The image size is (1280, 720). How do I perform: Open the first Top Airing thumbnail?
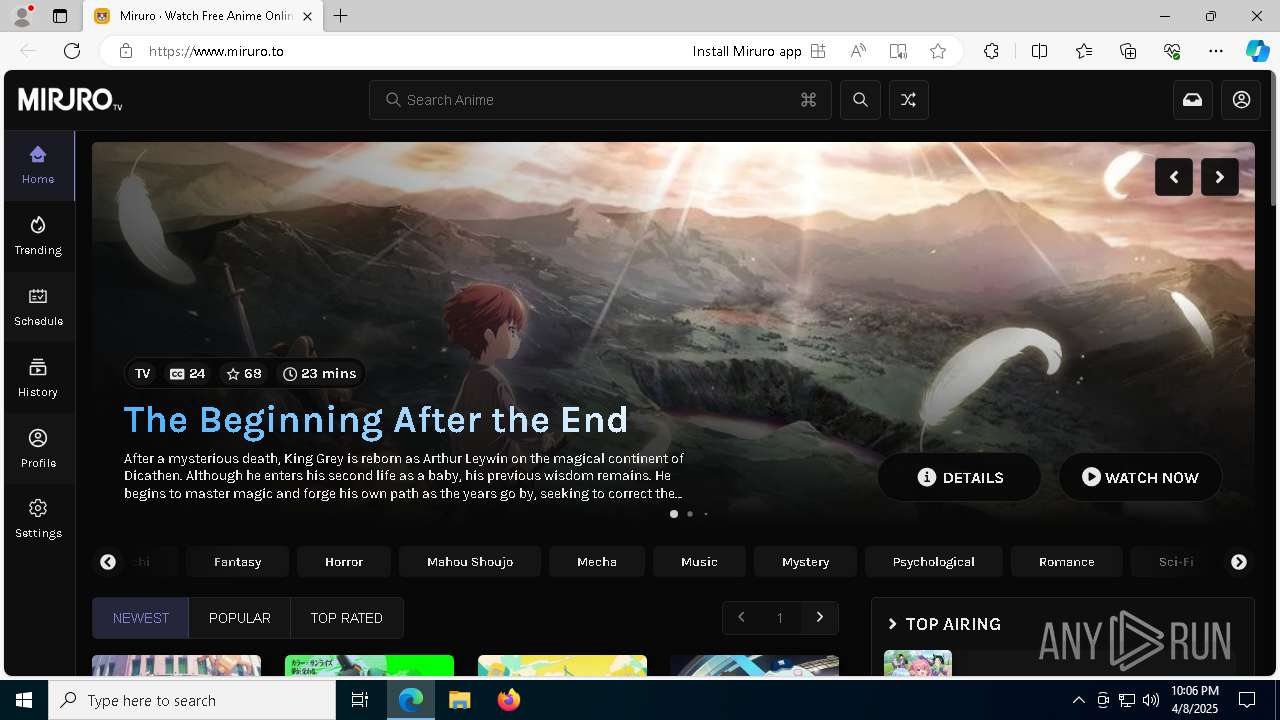(x=918, y=663)
